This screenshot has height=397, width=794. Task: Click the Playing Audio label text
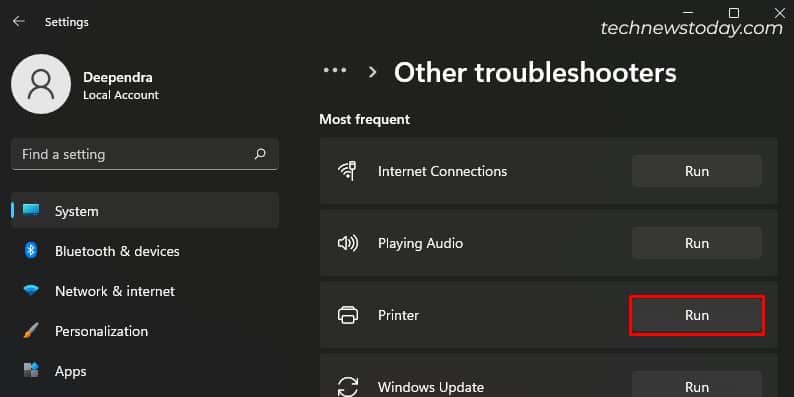tap(420, 243)
